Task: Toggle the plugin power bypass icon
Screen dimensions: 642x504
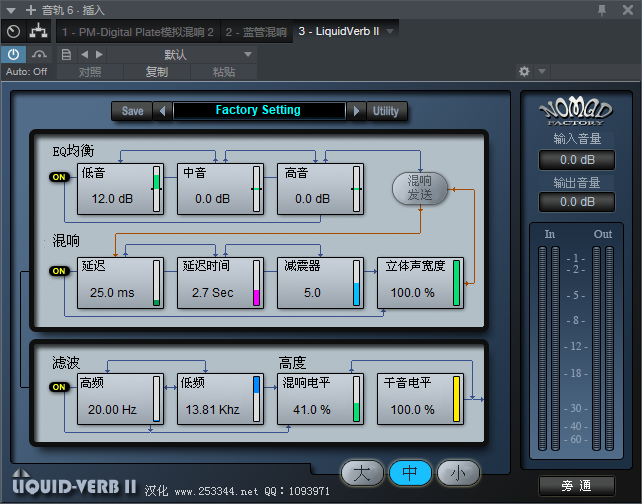Action: tap(14, 54)
